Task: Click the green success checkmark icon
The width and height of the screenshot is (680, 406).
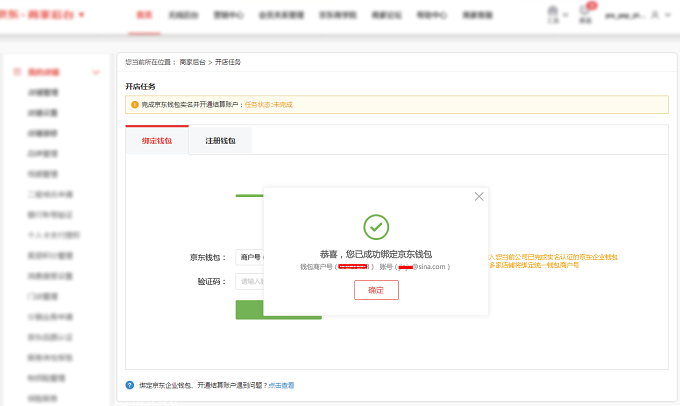Action: click(376, 227)
